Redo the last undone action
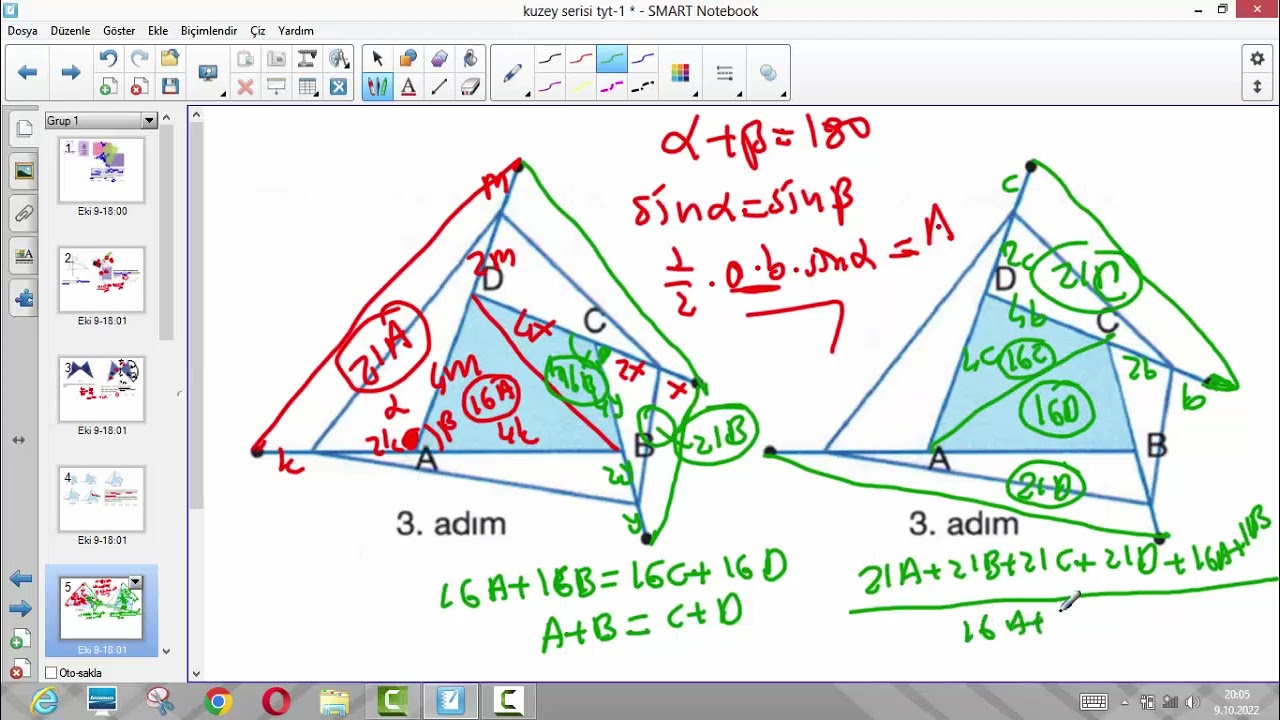This screenshot has width=1280, height=720. pos(139,59)
